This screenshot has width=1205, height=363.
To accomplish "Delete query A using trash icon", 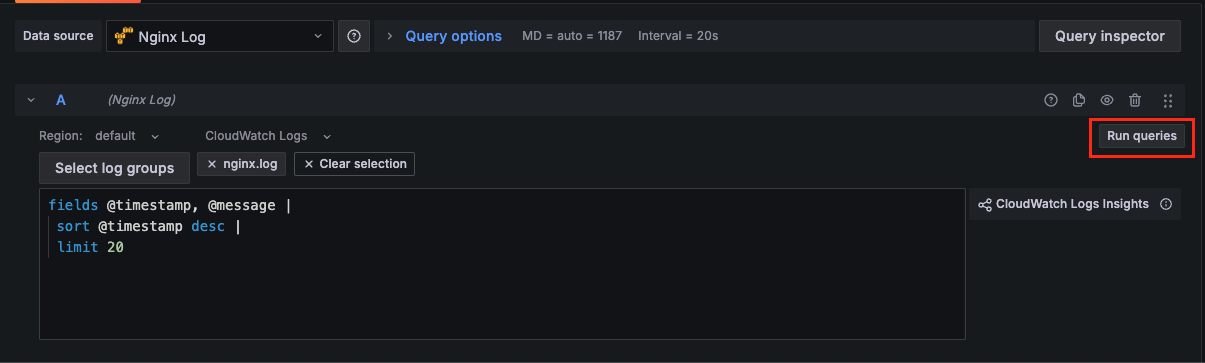I will (x=1135, y=100).
